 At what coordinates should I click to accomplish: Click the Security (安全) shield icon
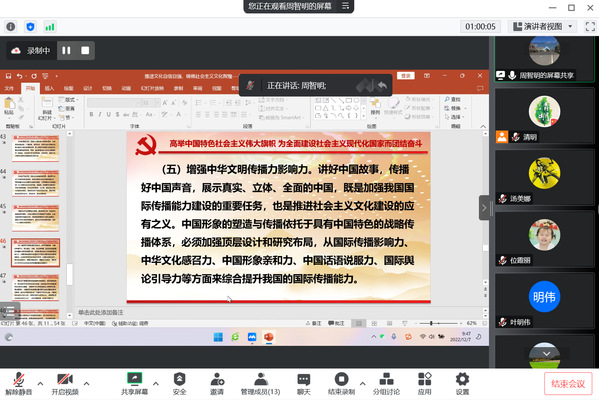[x=179, y=379]
